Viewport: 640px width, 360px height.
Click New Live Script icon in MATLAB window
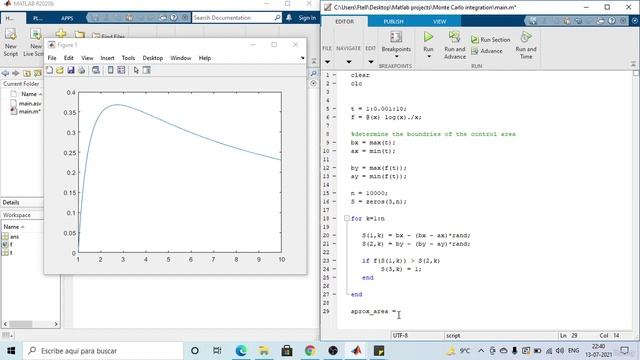tap(36, 35)
